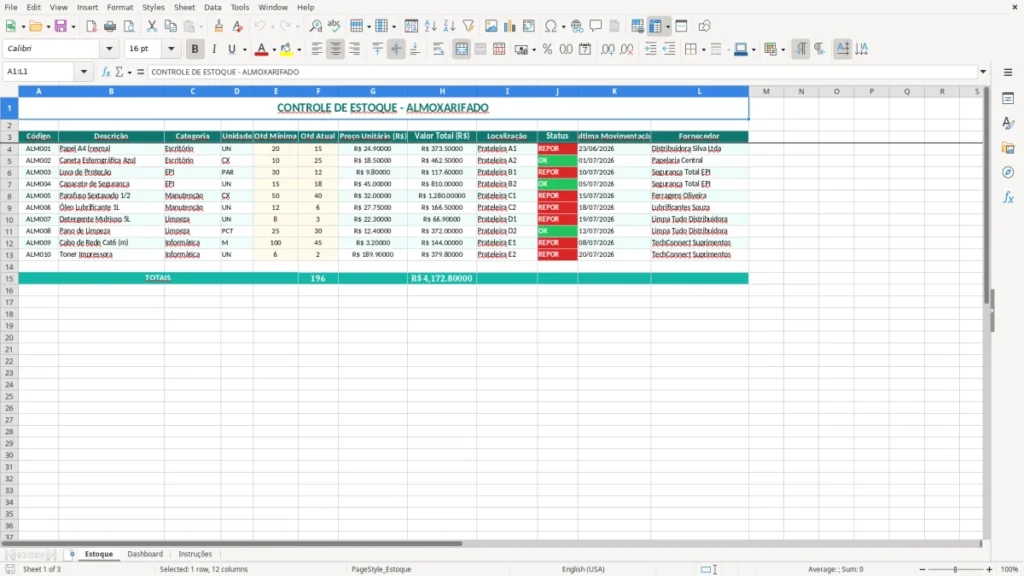Open the sidebar Navigator compass icon
Screen dimensions: 1024x576
1008,172
